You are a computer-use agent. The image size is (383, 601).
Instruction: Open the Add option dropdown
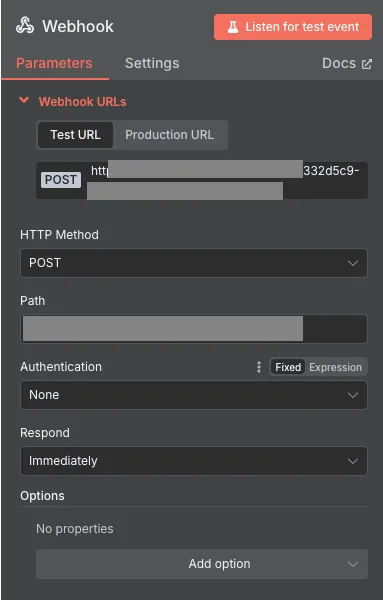coord(202,564)
